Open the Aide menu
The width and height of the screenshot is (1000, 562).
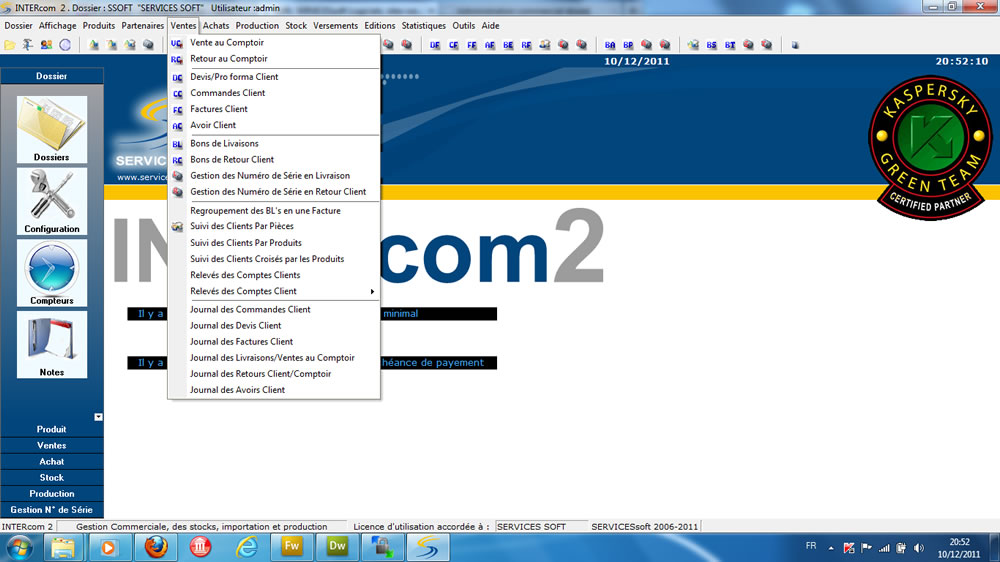coord(490,26)
